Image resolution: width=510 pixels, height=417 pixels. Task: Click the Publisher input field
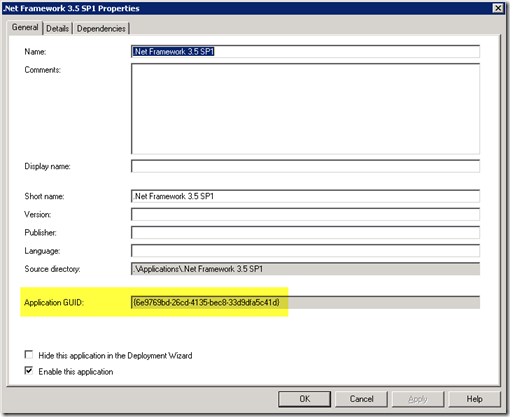[305, 232]
